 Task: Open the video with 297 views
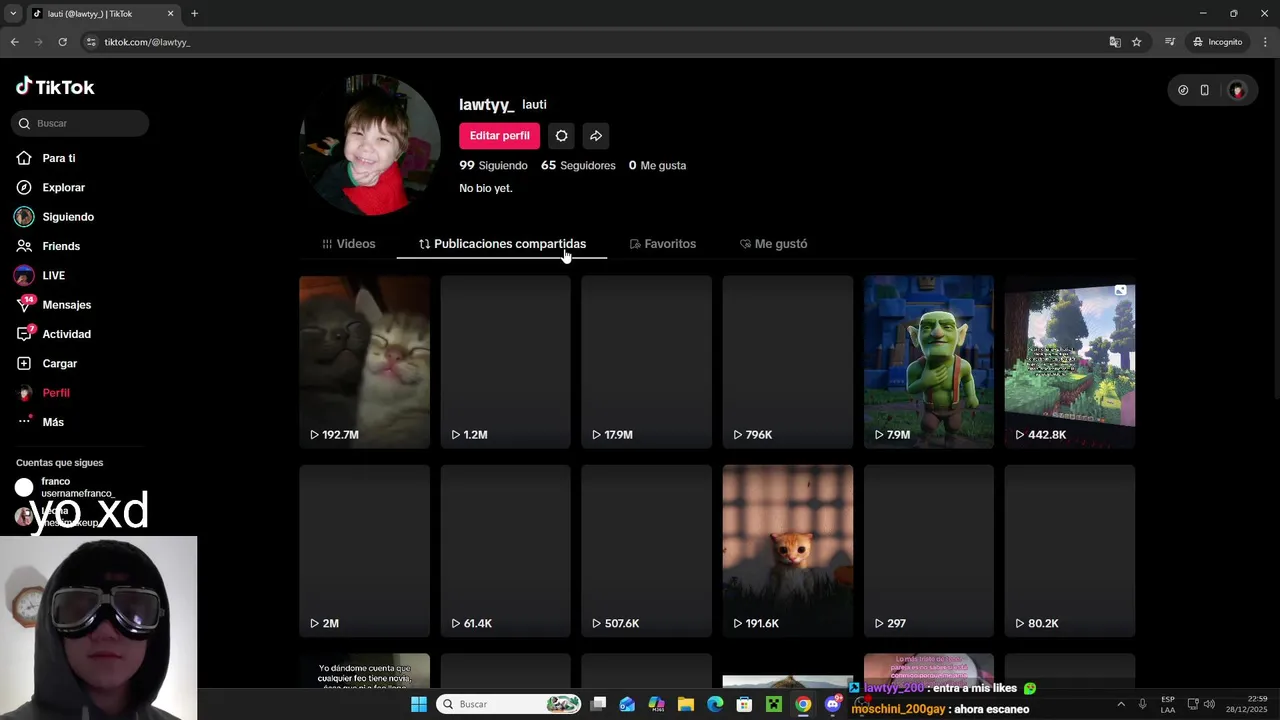928,550
